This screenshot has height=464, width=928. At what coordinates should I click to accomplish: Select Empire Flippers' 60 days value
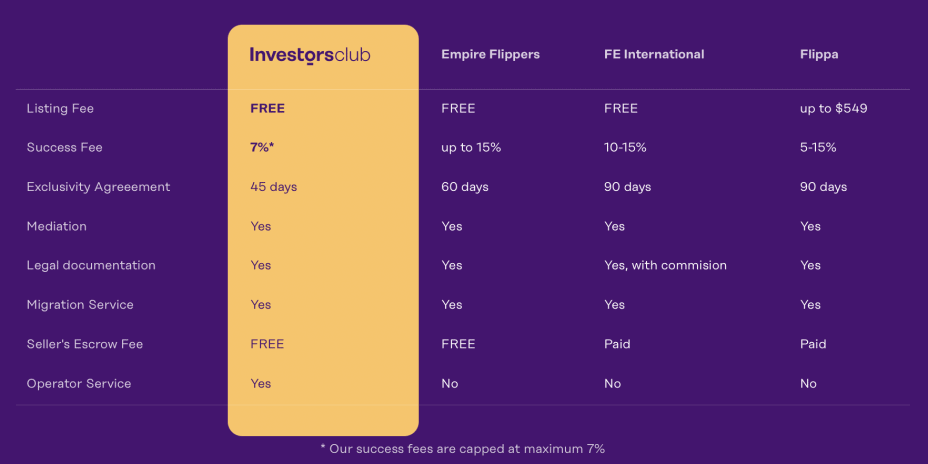pos(465,187)
